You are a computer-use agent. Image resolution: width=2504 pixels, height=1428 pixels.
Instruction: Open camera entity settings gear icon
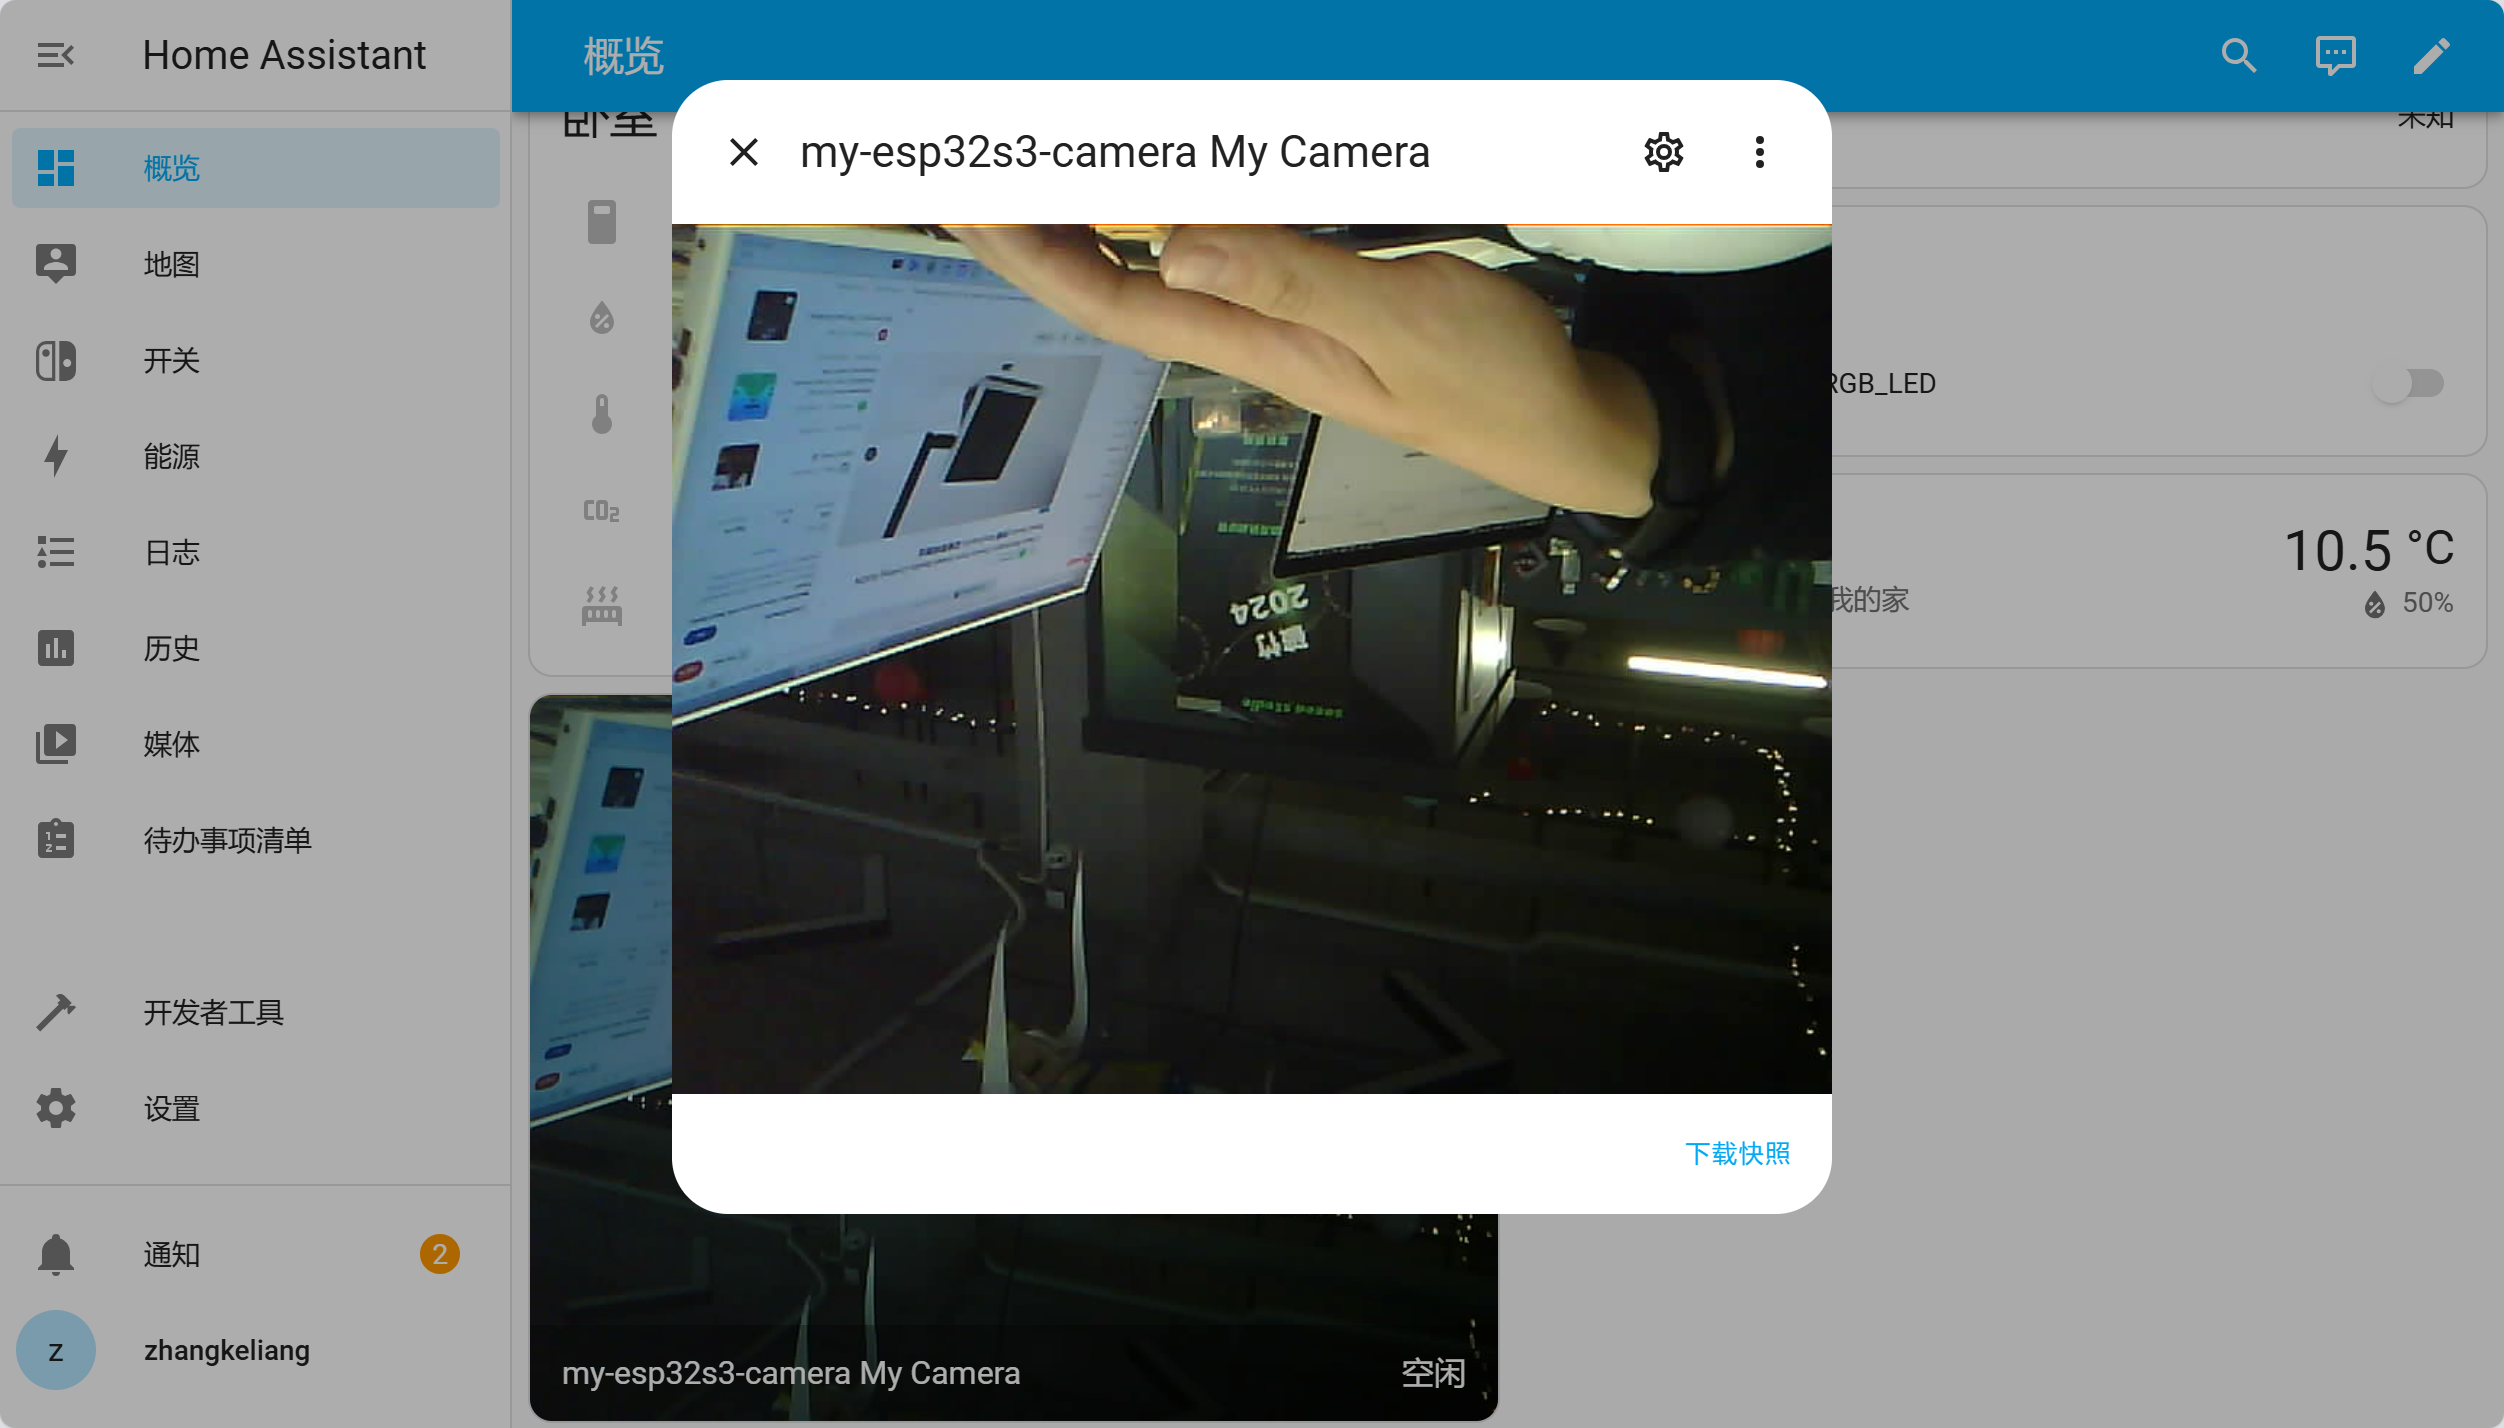[x=1663, y=152]
